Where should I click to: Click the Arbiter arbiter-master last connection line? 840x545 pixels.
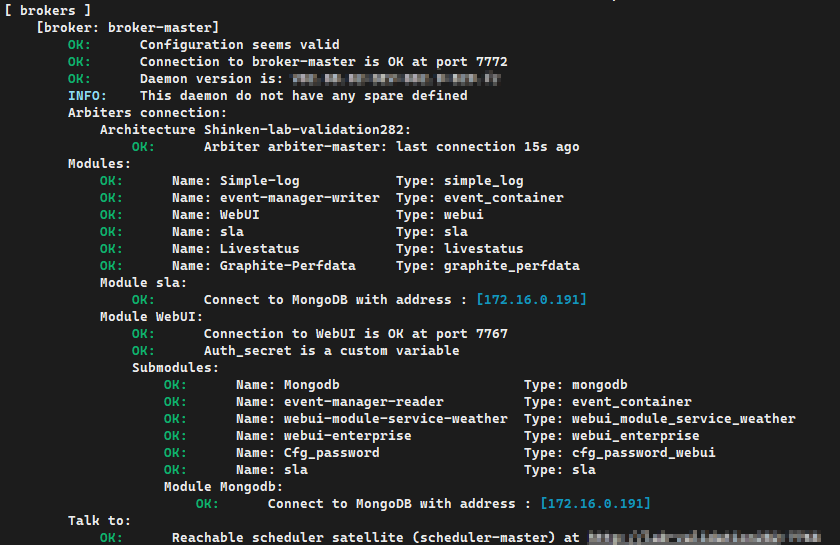(x=391, y=147)
